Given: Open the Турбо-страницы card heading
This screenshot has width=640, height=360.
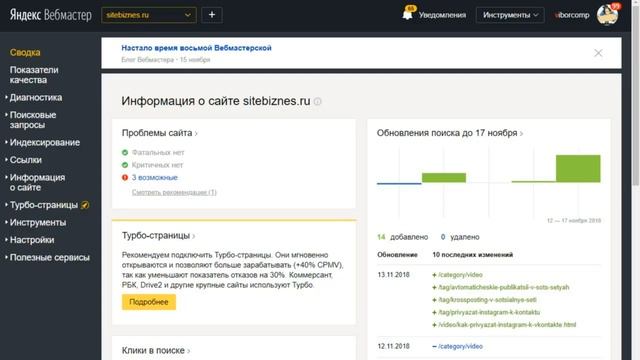Looking at the screenshot, I should tap(158, 236).
